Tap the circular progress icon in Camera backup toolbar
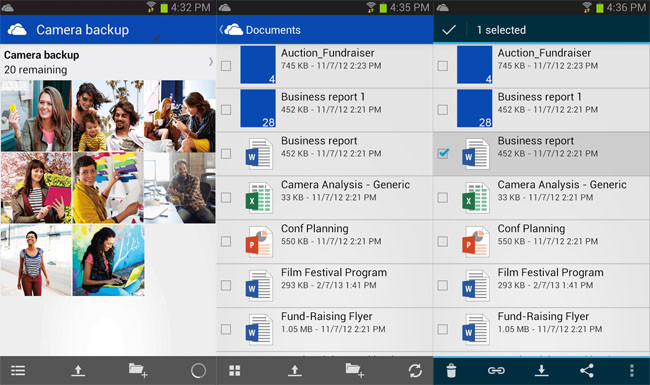Screen dimensions: 650x385 [x=198, y=370]
